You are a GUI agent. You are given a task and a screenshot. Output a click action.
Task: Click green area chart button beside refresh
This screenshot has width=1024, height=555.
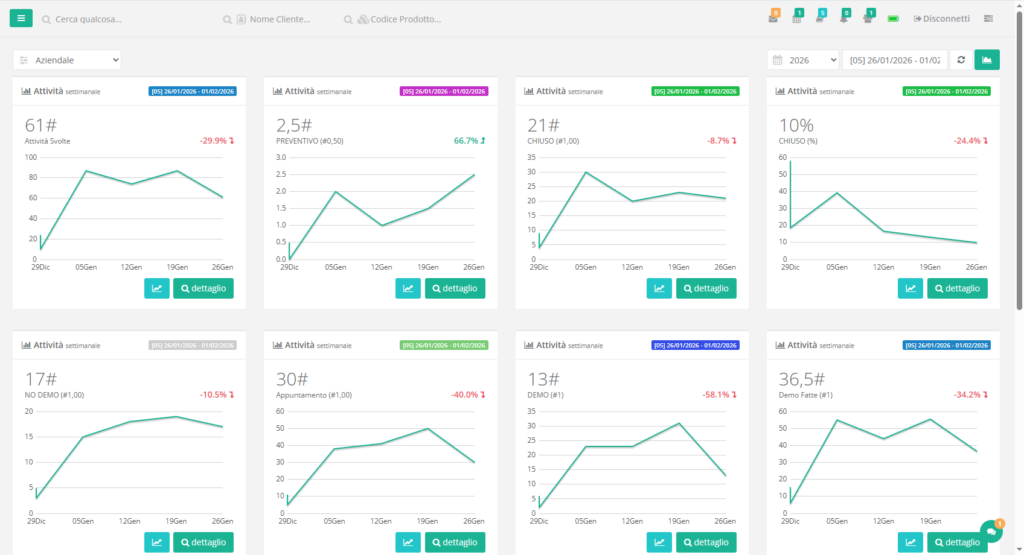coord(986,60)
